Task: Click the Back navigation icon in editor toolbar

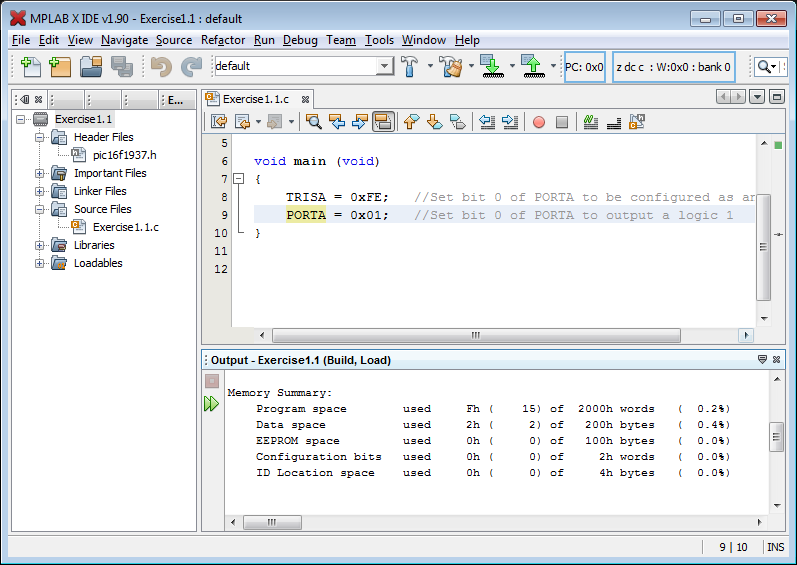Action: tap(242, 121)
